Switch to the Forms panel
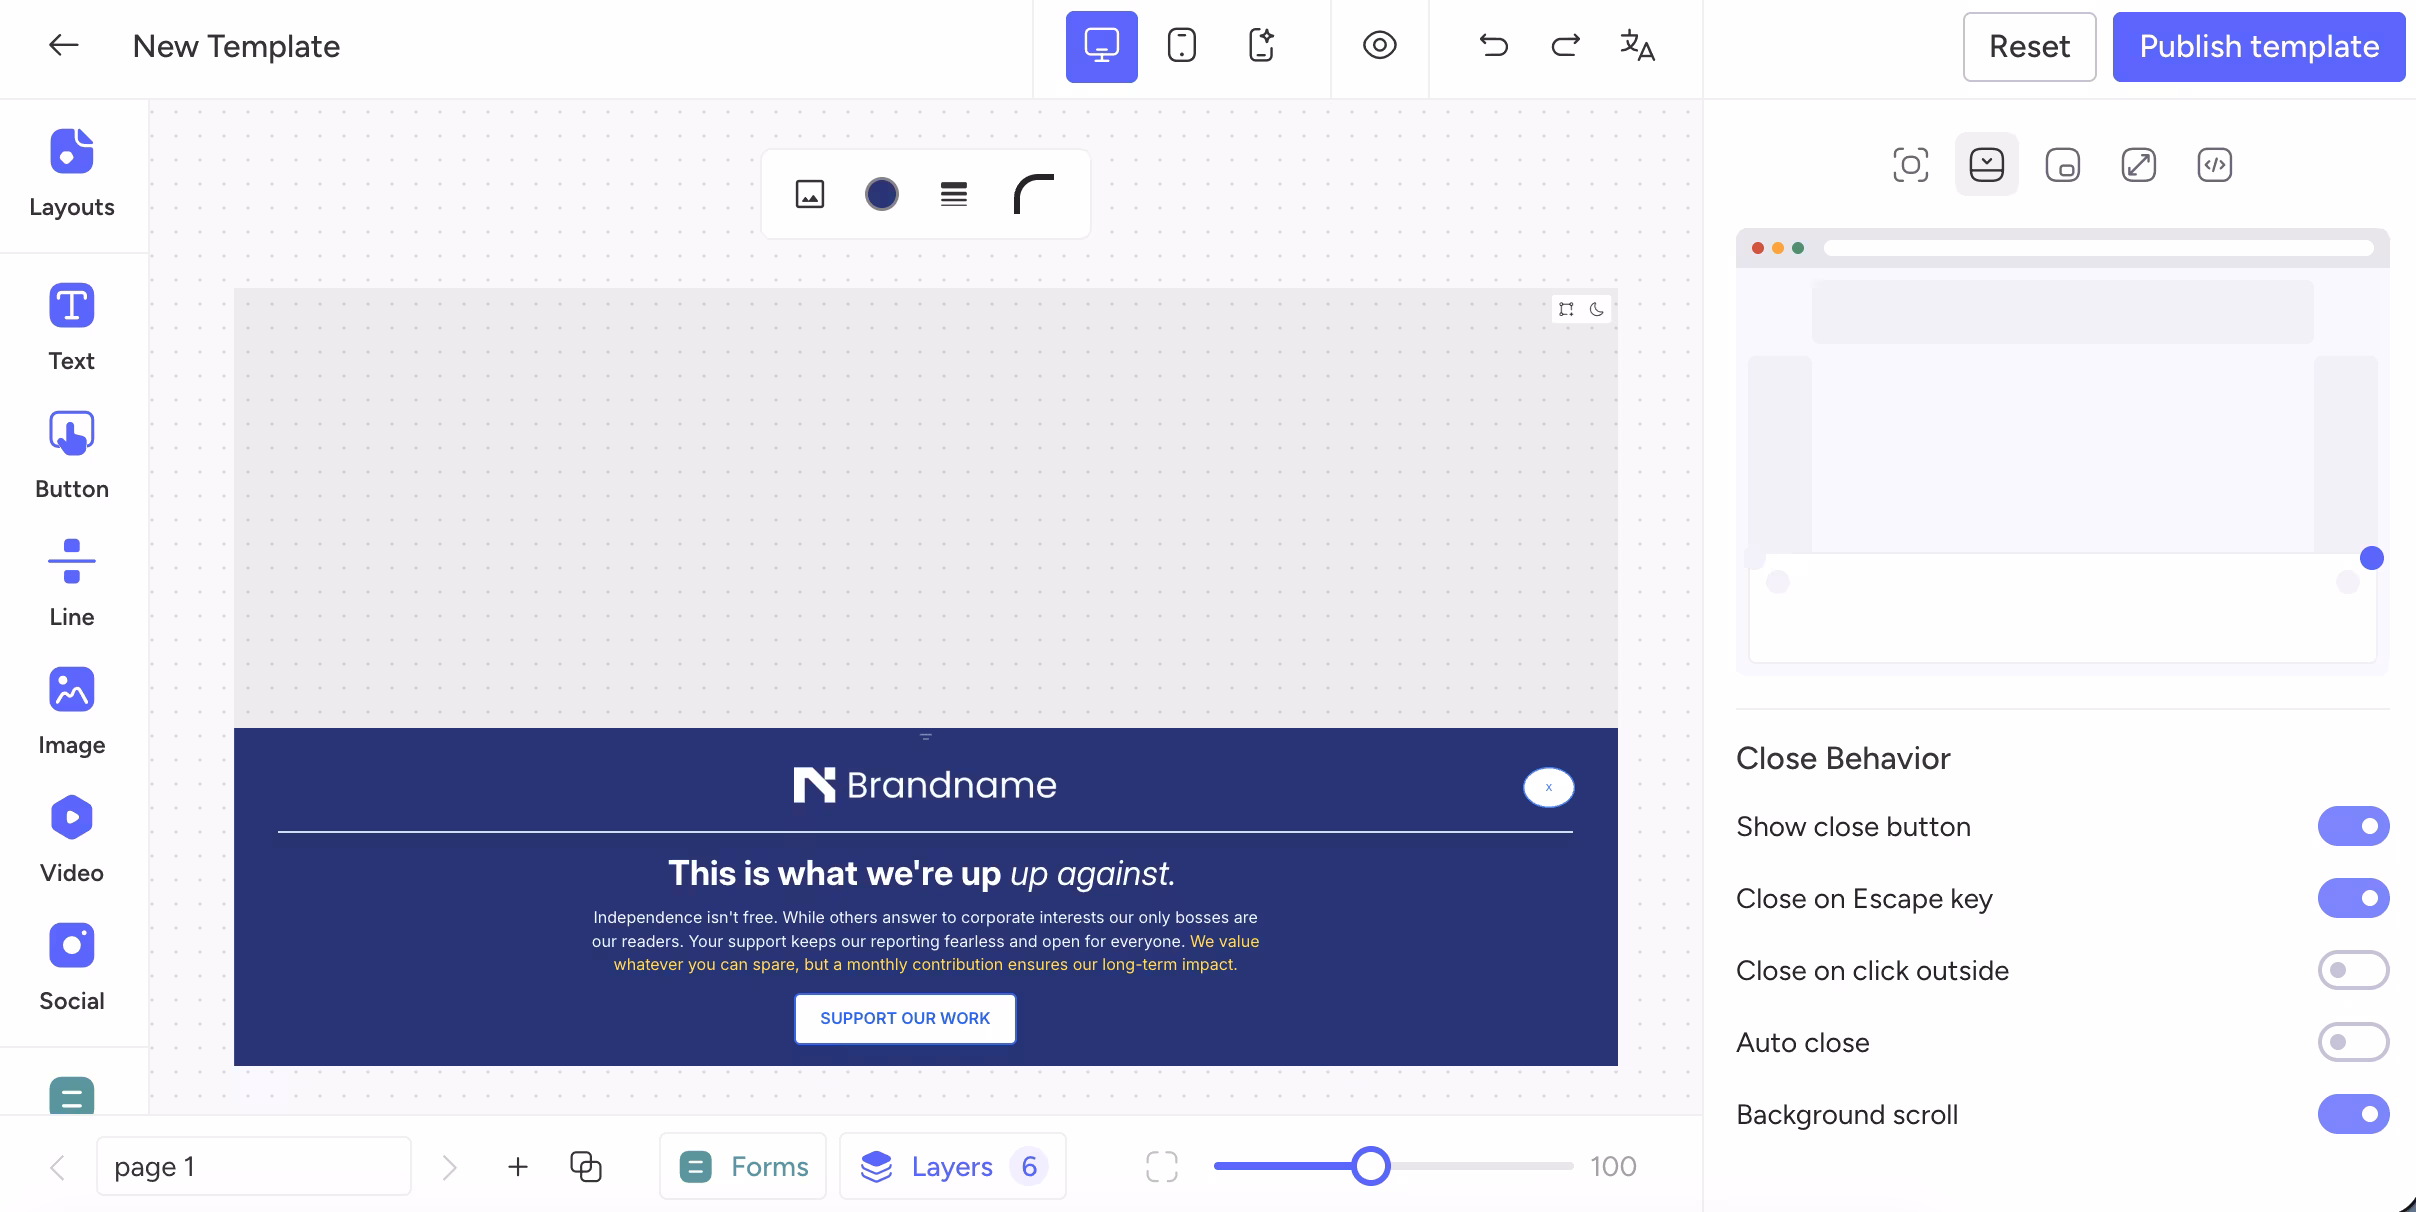Screen dimensions: 2416x1212 click(x=741, y=1166)
